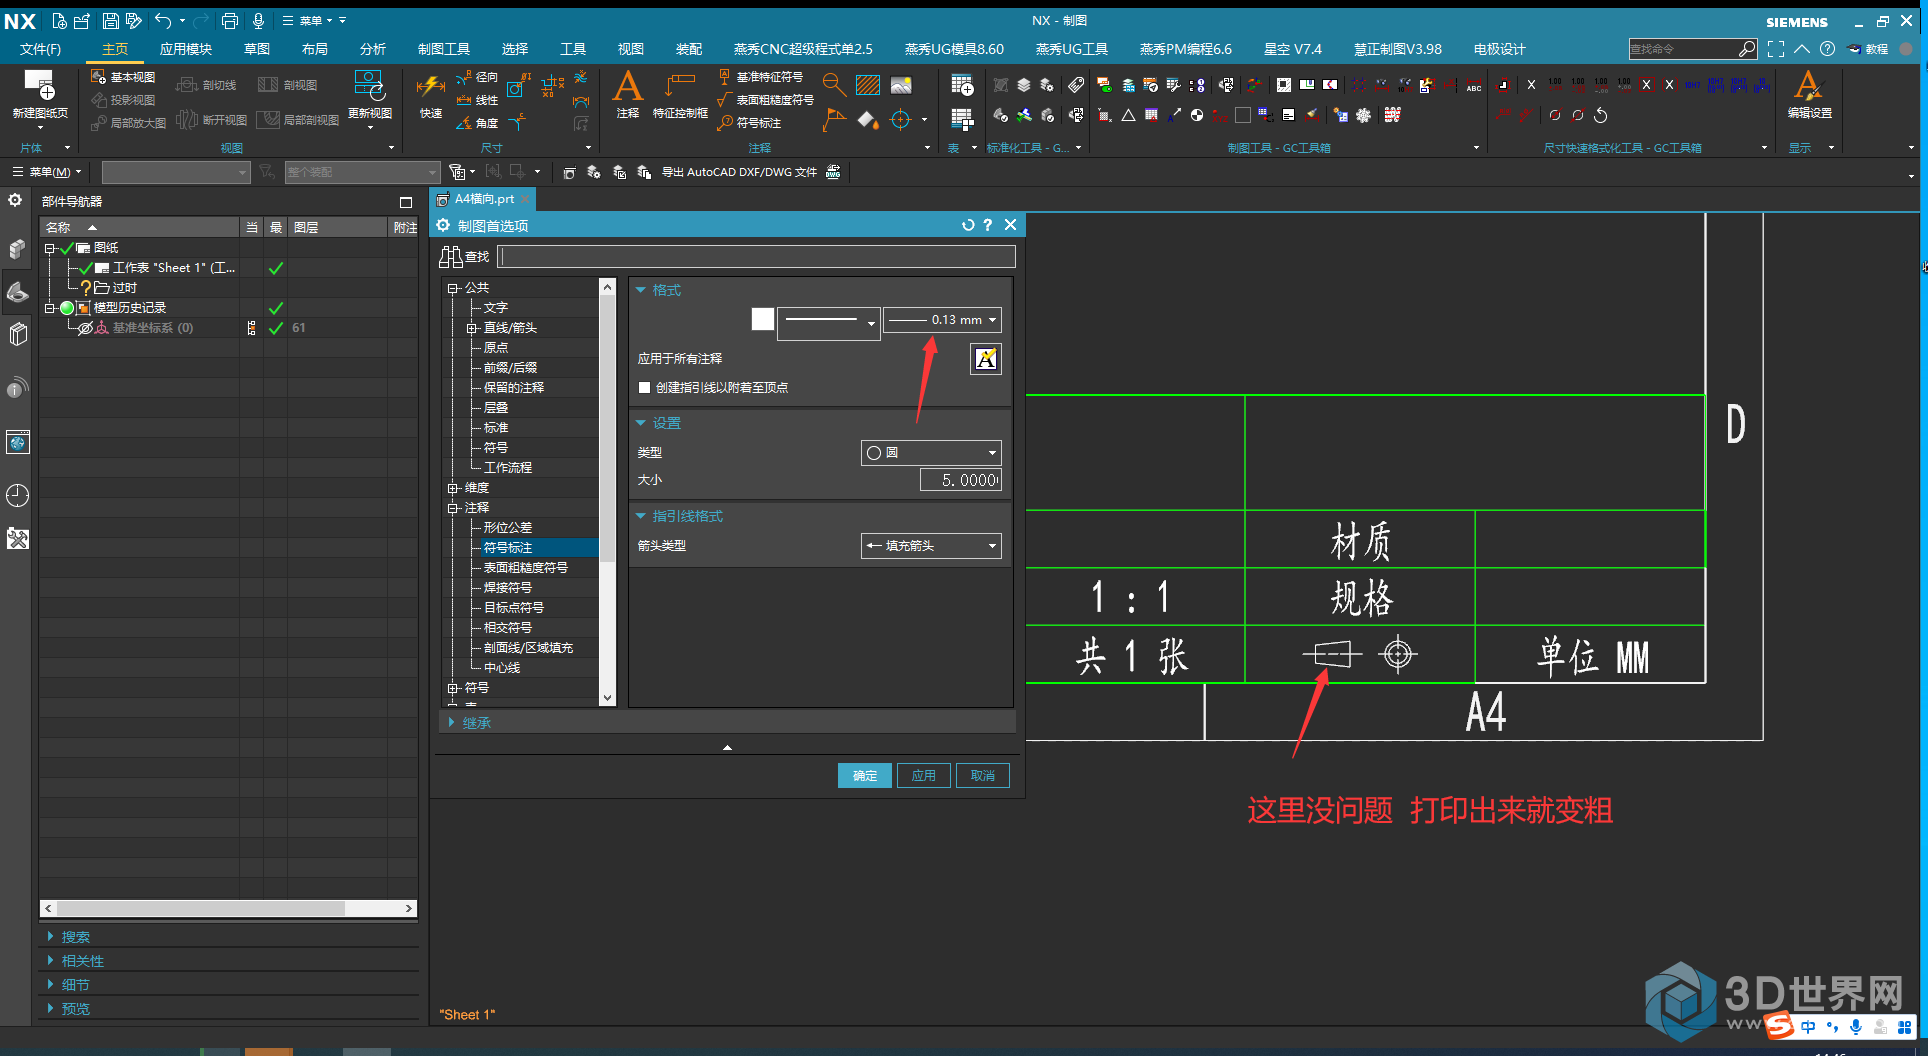Click the 取消 button

983,776
